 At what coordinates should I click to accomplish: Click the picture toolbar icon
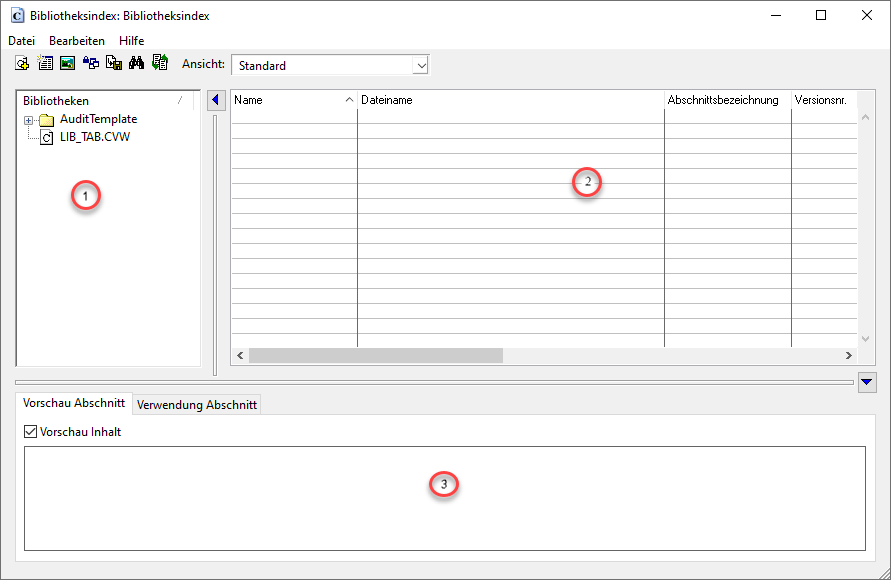(x=67, y=63)
